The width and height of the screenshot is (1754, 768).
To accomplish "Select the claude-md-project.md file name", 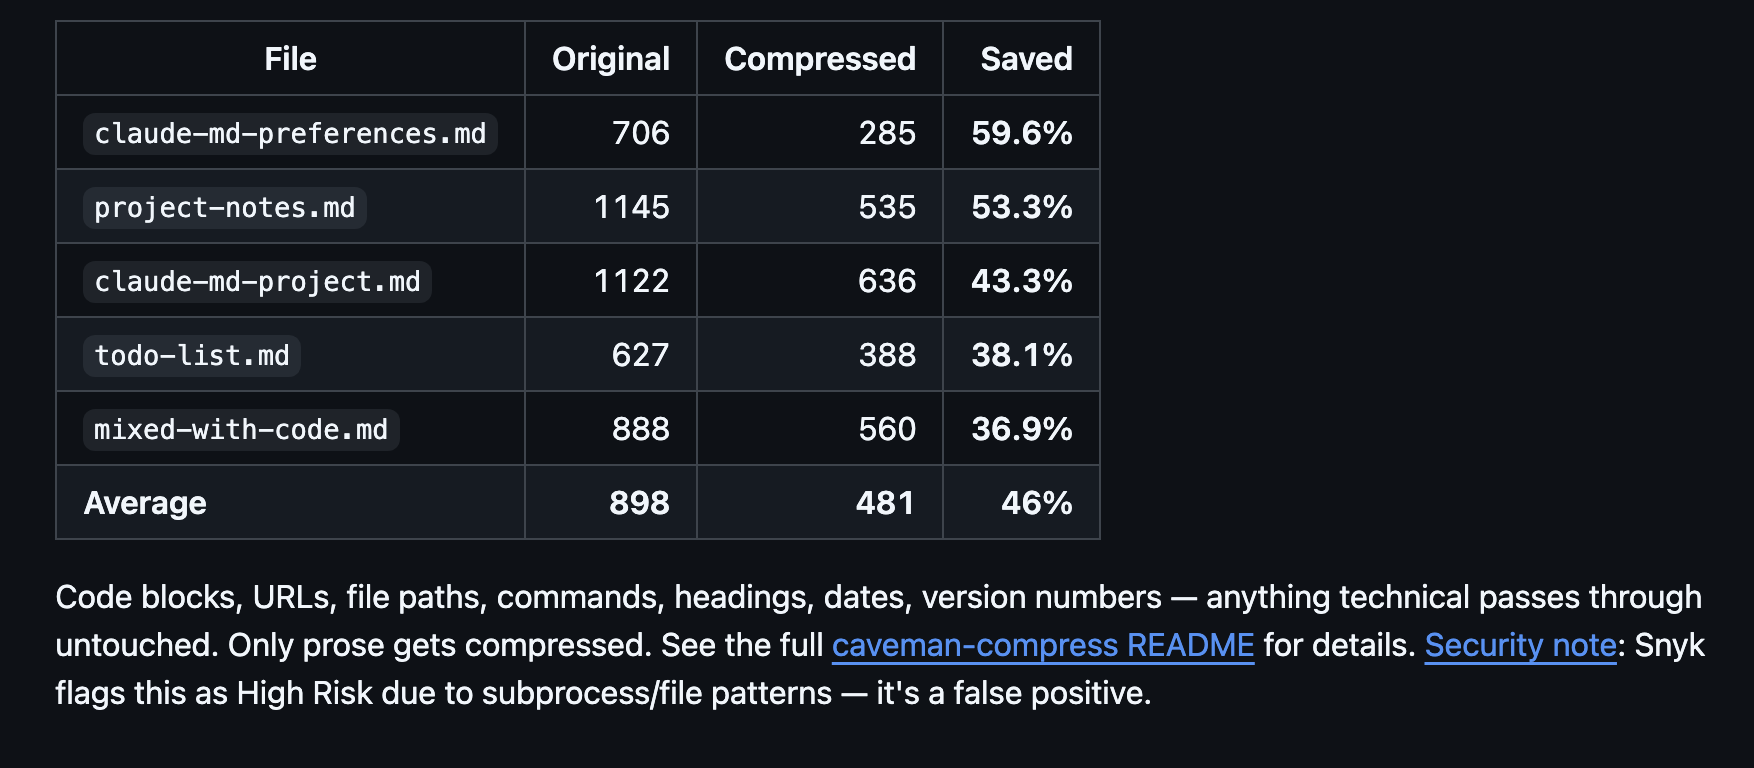I will point(257,282).
